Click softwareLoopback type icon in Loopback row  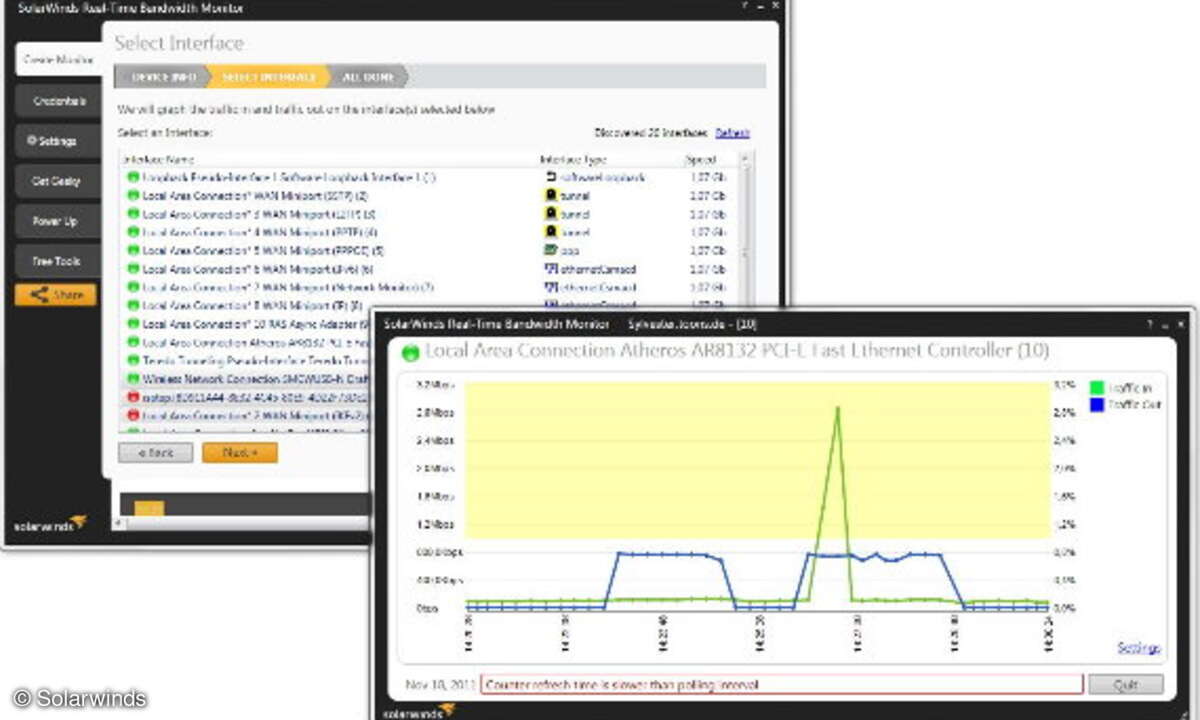[x=550, y=177]
